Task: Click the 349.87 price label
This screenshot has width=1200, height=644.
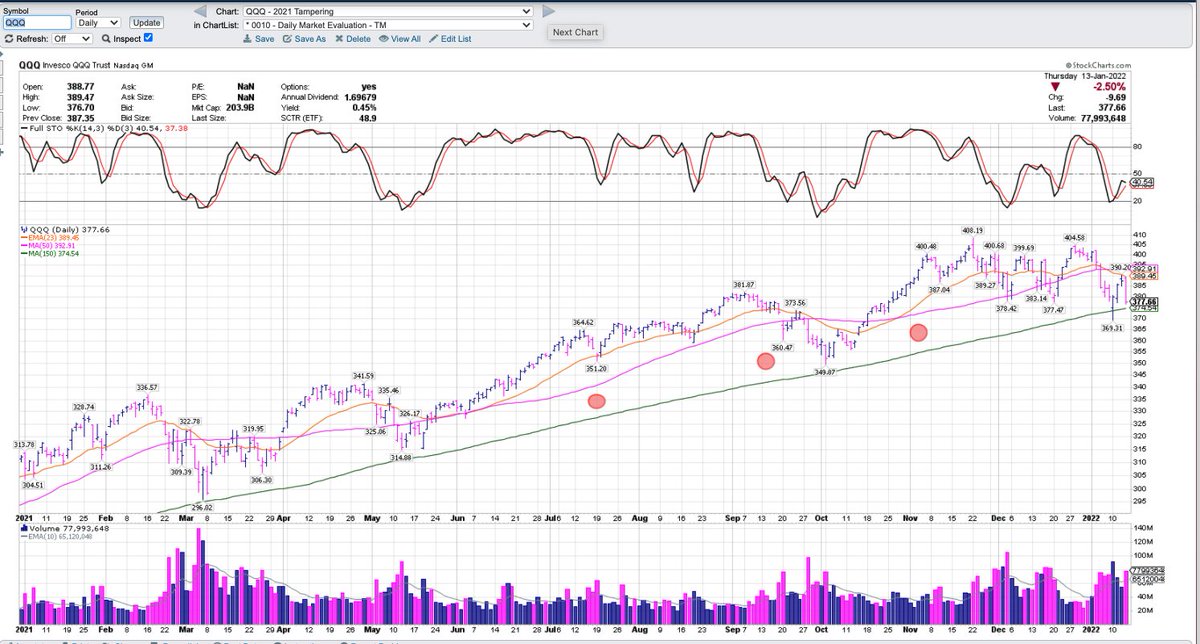Action: (826, 370)
